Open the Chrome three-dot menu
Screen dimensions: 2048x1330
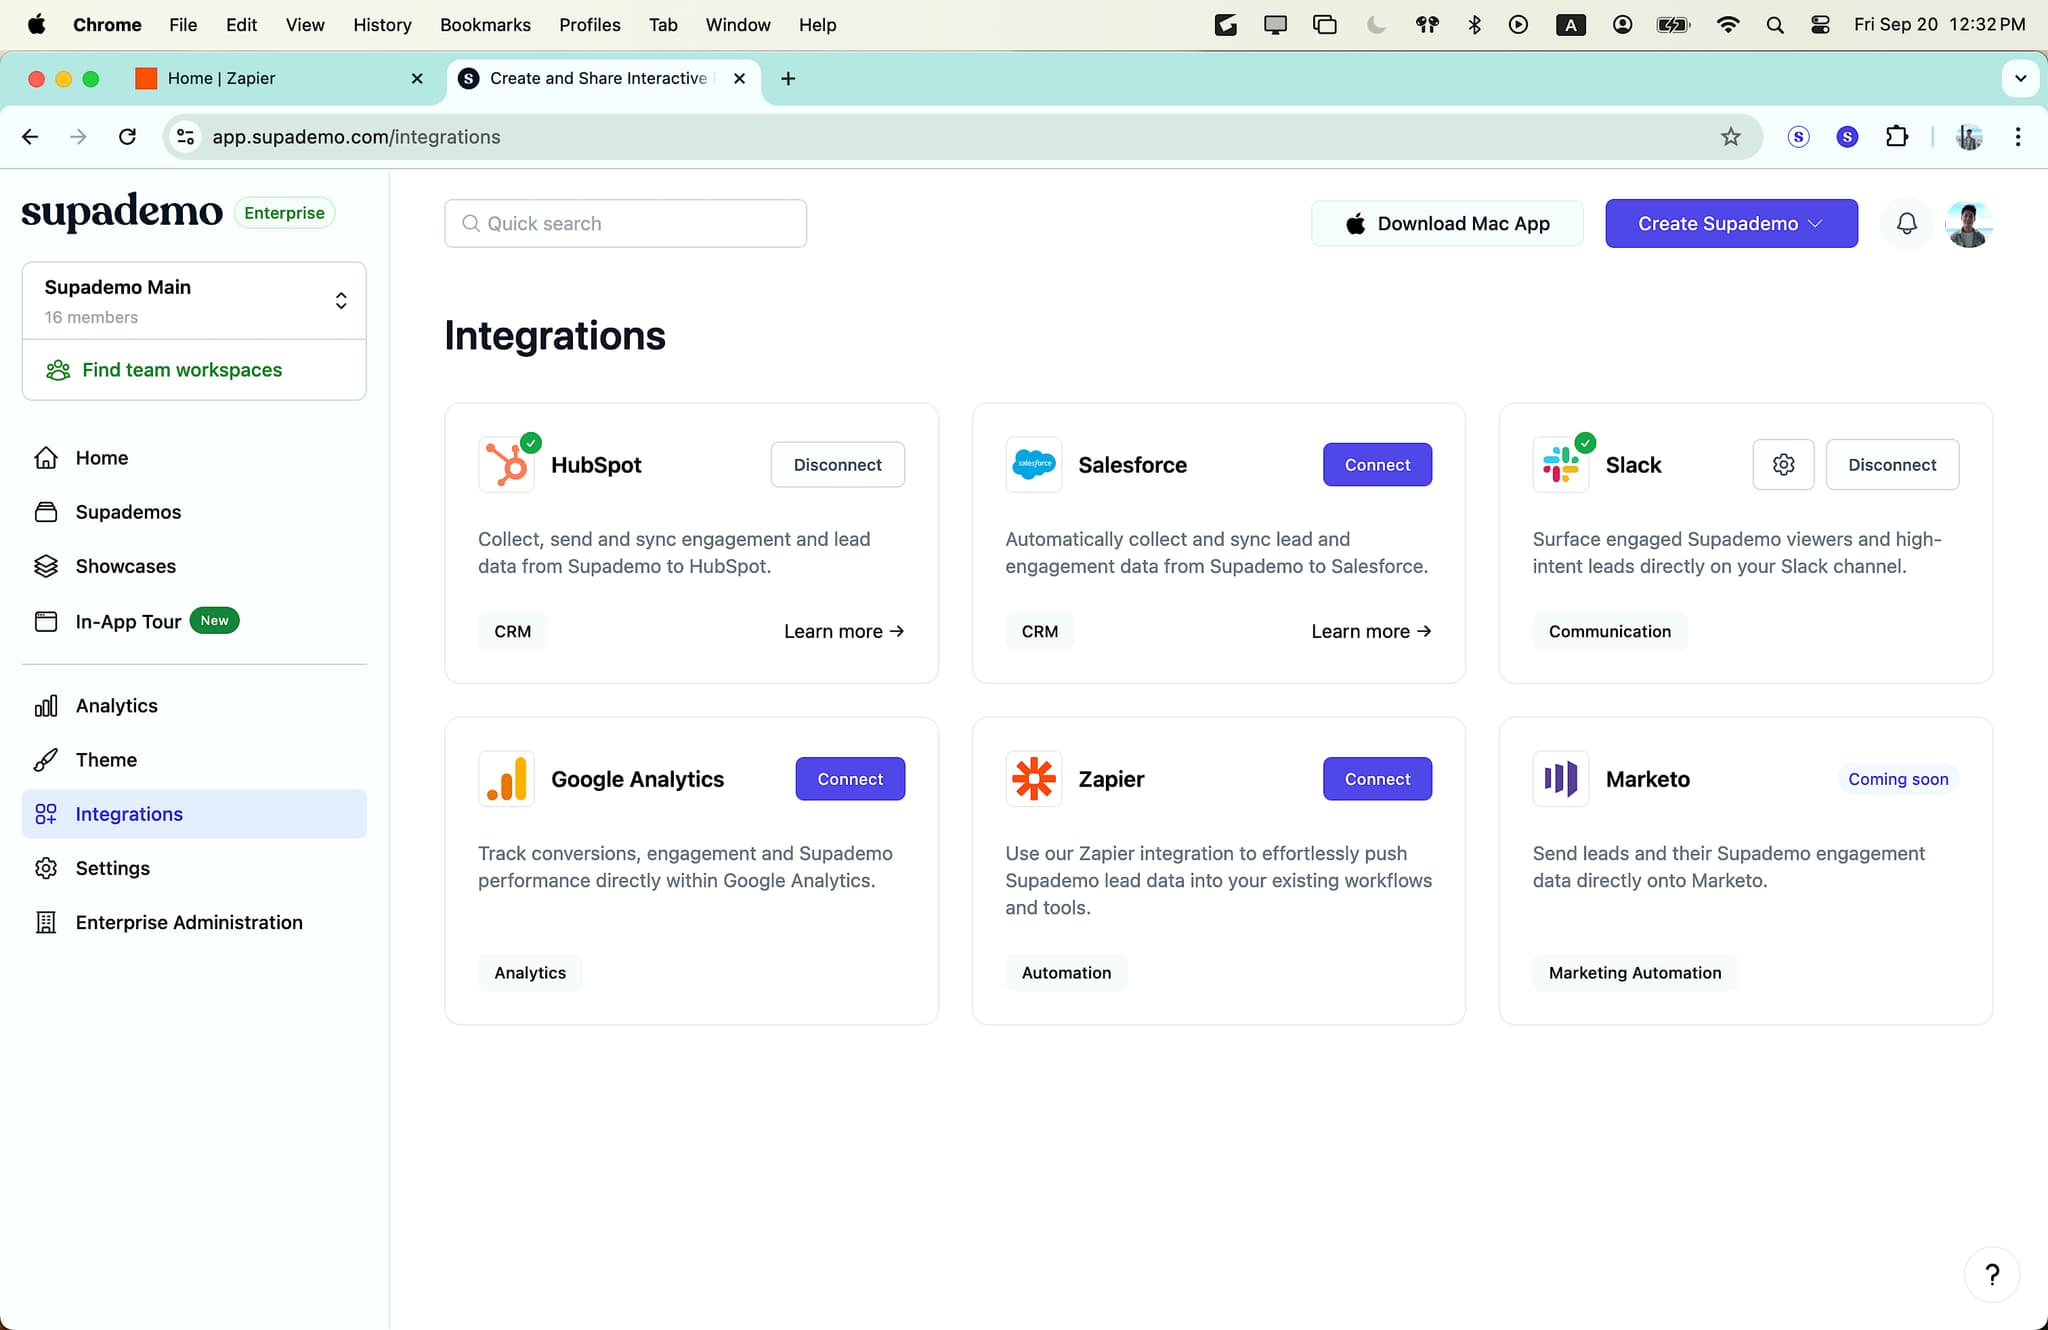2018,137
